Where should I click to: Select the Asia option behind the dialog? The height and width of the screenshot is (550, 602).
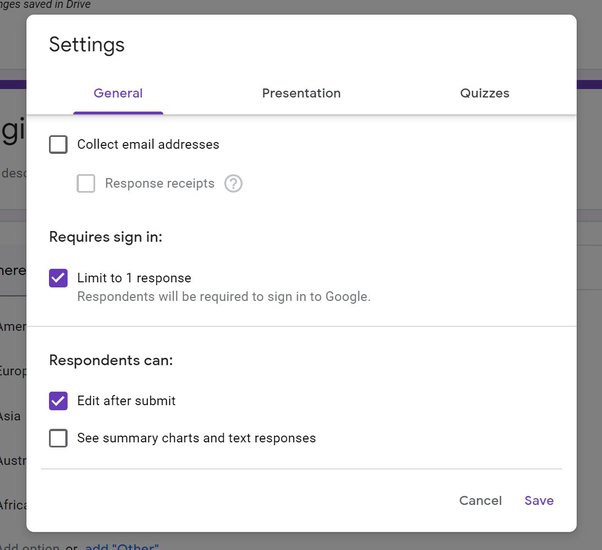coord(11,416)
